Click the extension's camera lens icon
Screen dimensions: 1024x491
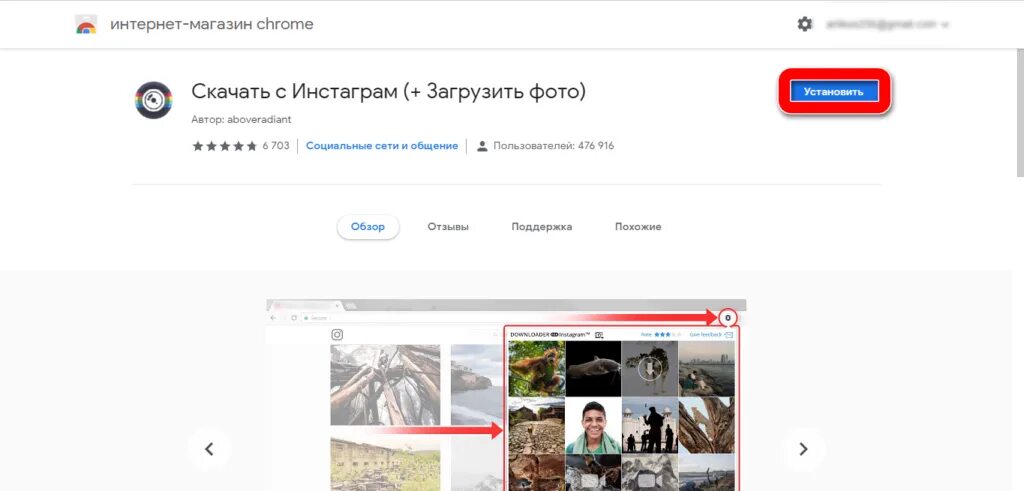(x=153, y=100)
